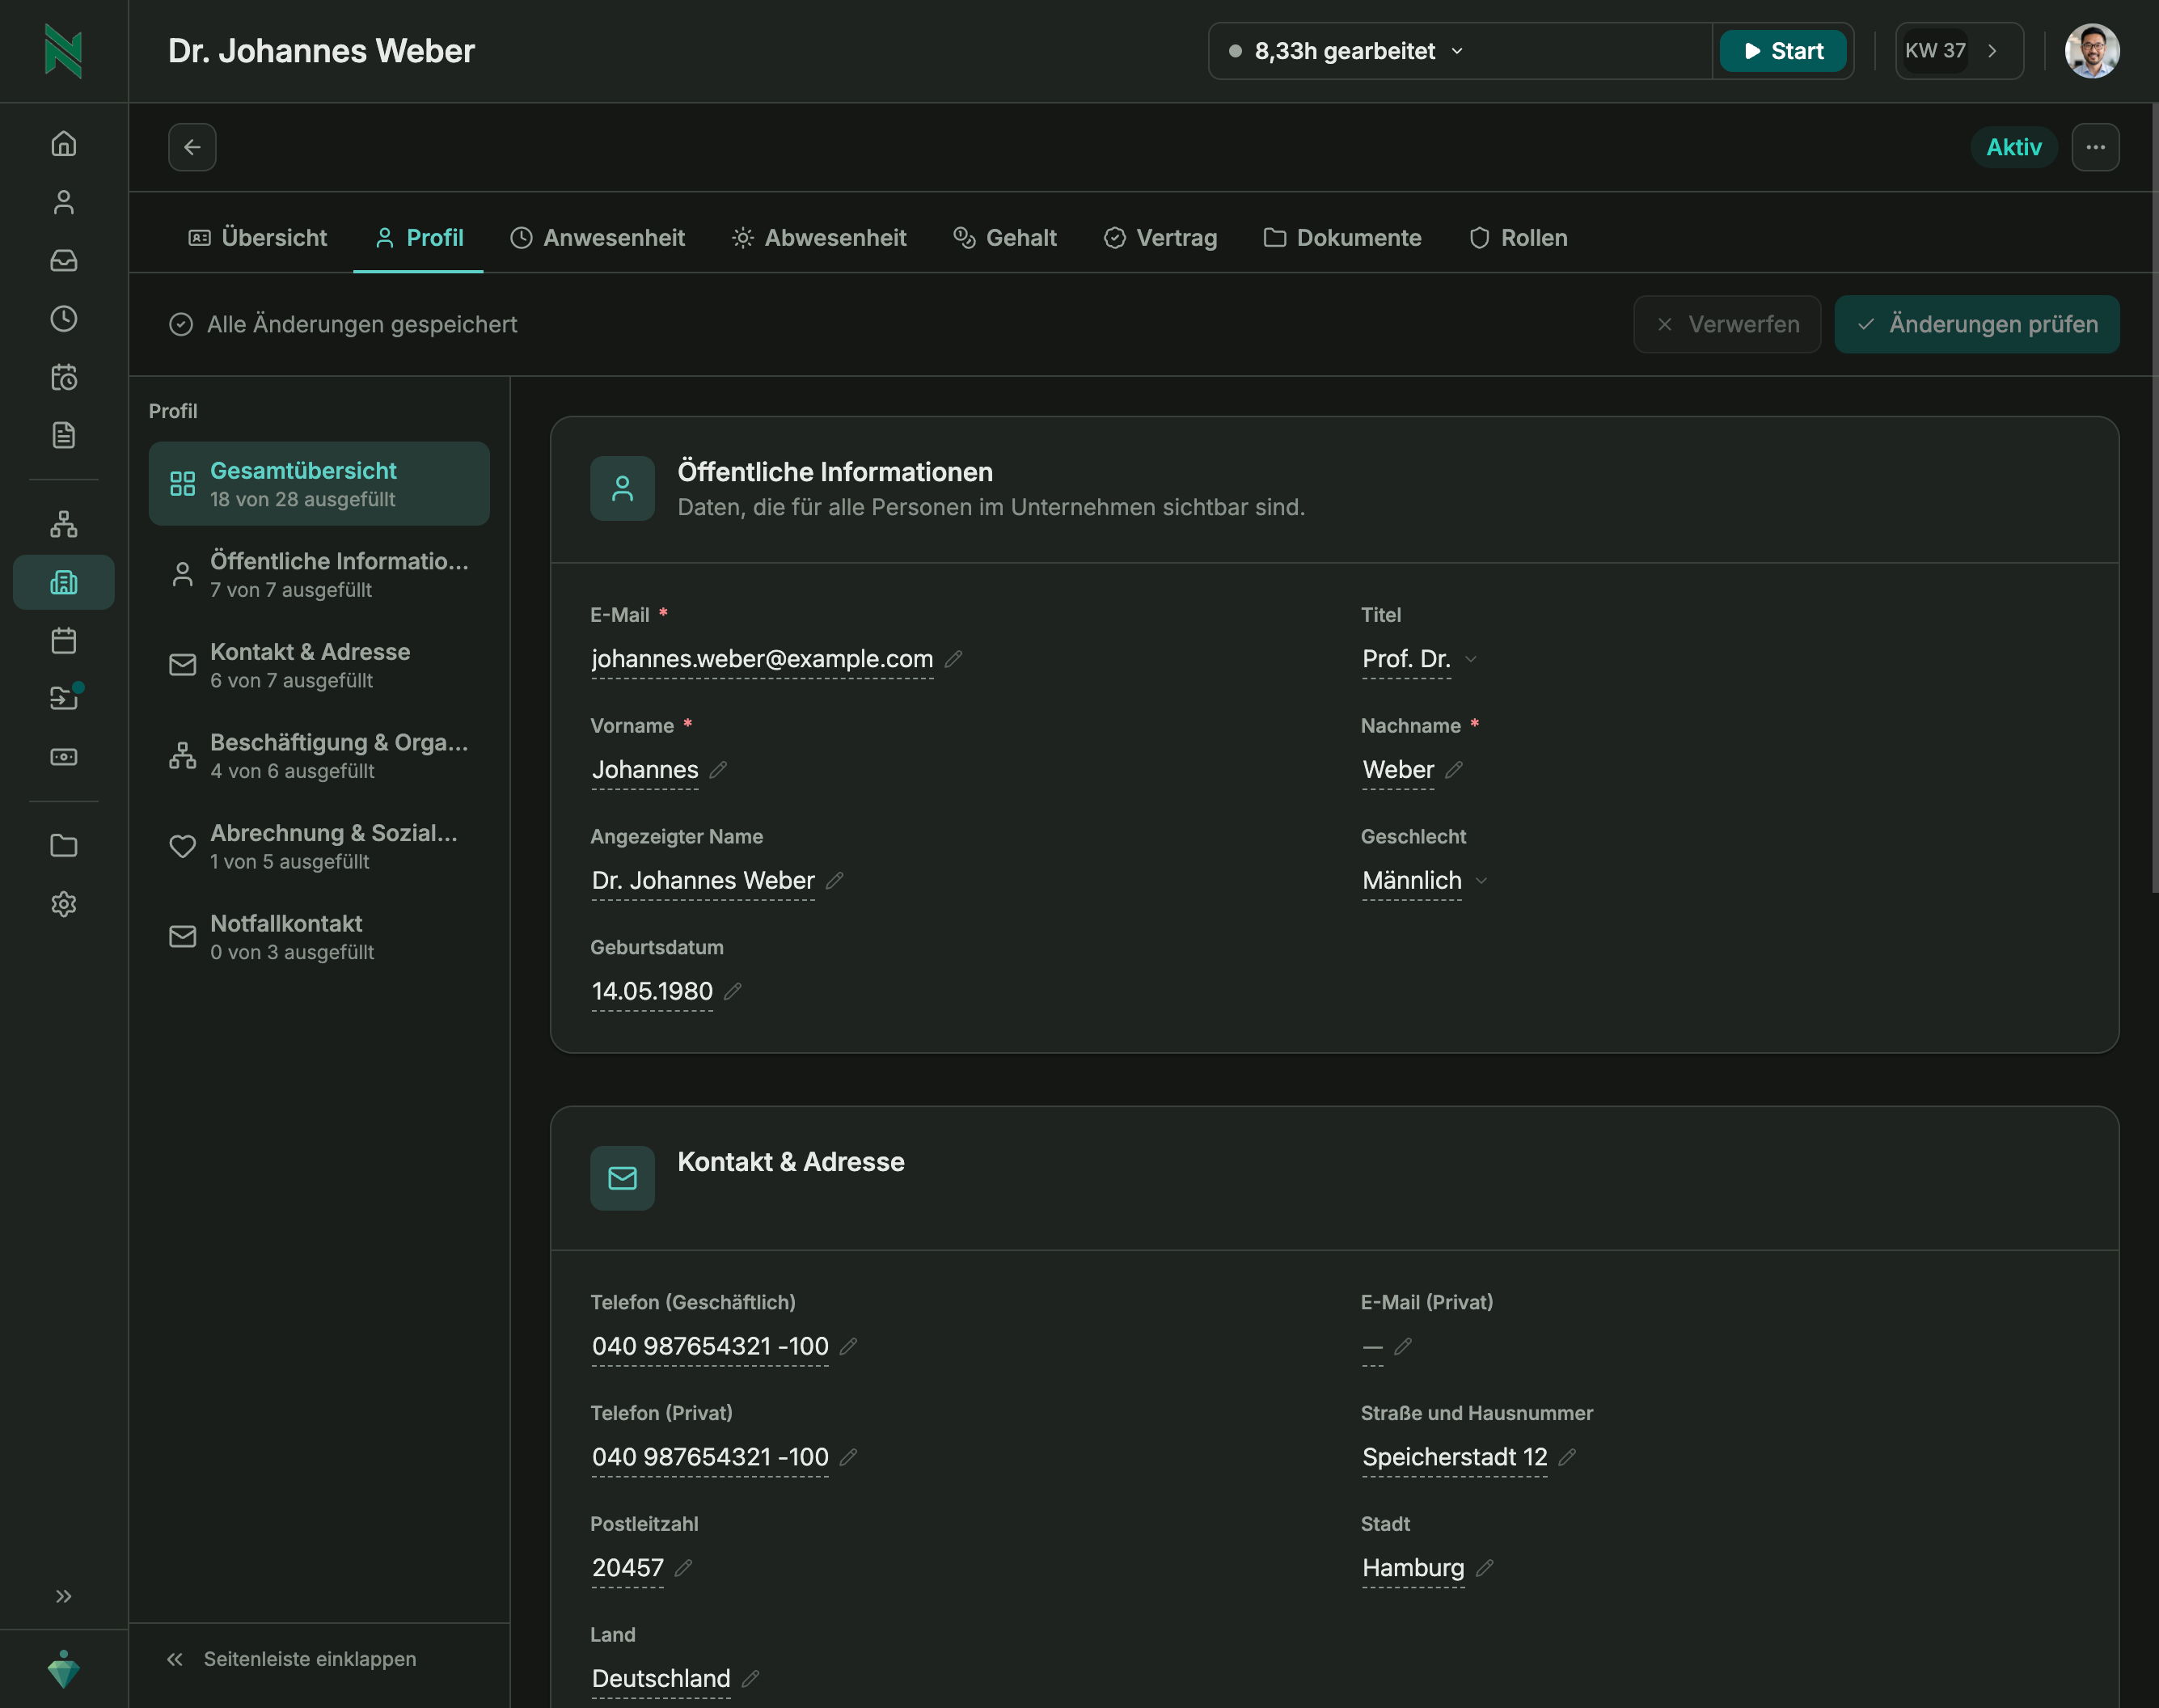The width and height of the screenshot is (2159, 1708).
Task: Click the Öffentliche Informationen card person icon
Action: (622, 488)
